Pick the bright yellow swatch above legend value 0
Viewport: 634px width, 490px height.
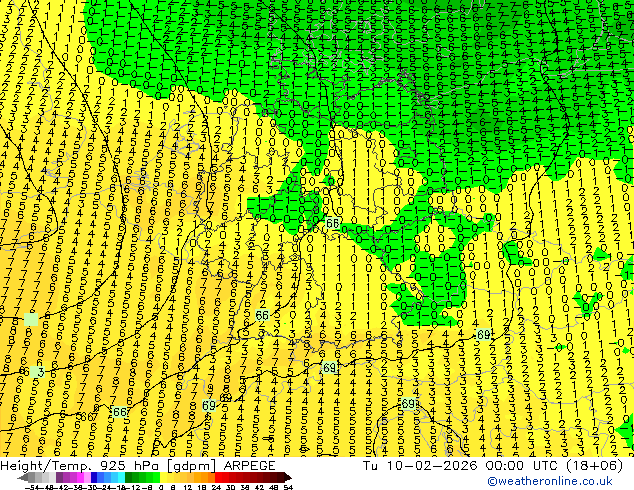pyautogui.click(x=163, y=477)
